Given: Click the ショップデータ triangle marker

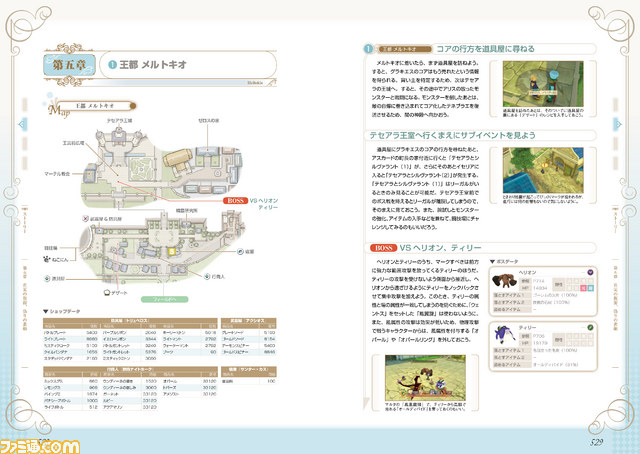Looking at the screenshot, I should coord(46,312).
